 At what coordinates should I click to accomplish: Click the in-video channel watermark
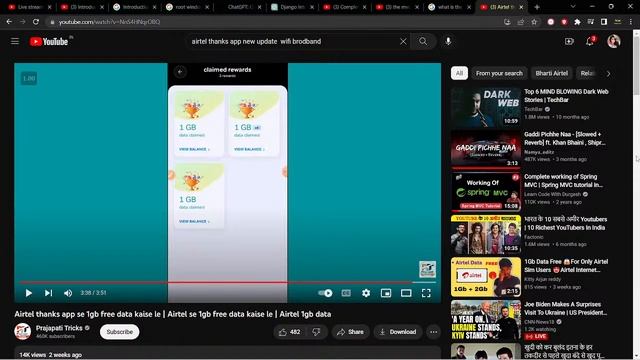coord(427,269)
